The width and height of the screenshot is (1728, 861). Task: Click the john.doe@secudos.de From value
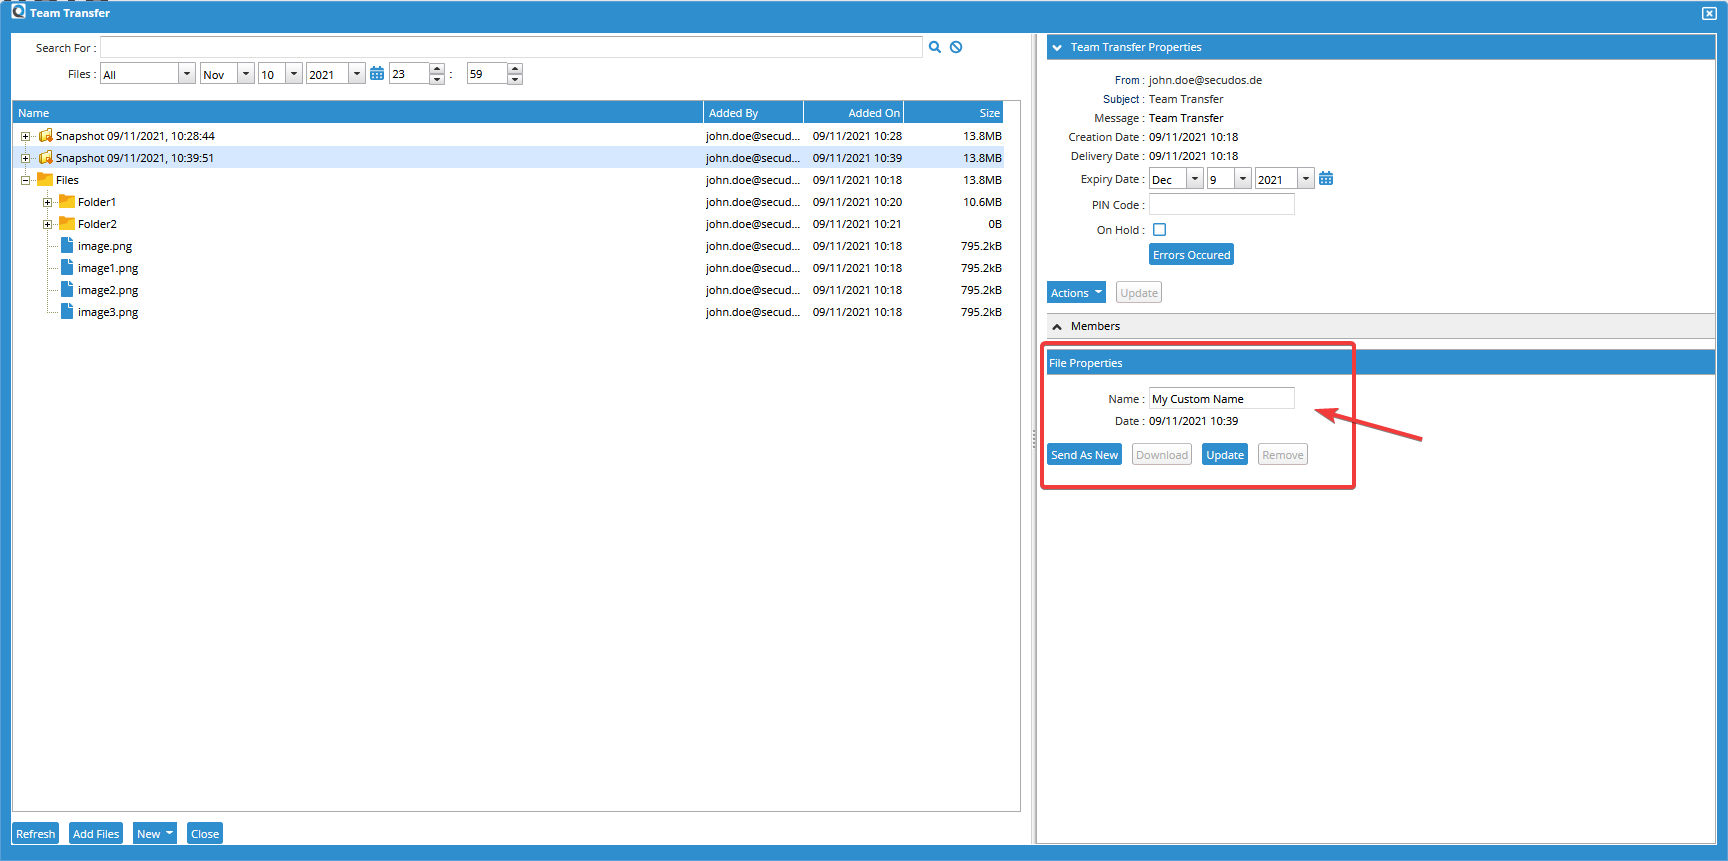(1205, 80)
